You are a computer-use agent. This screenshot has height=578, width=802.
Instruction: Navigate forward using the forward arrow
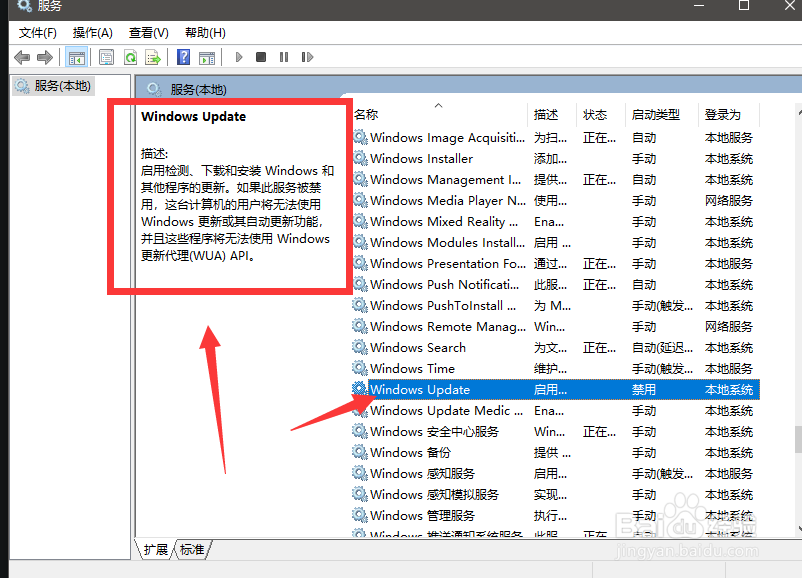tap(43, 57)
